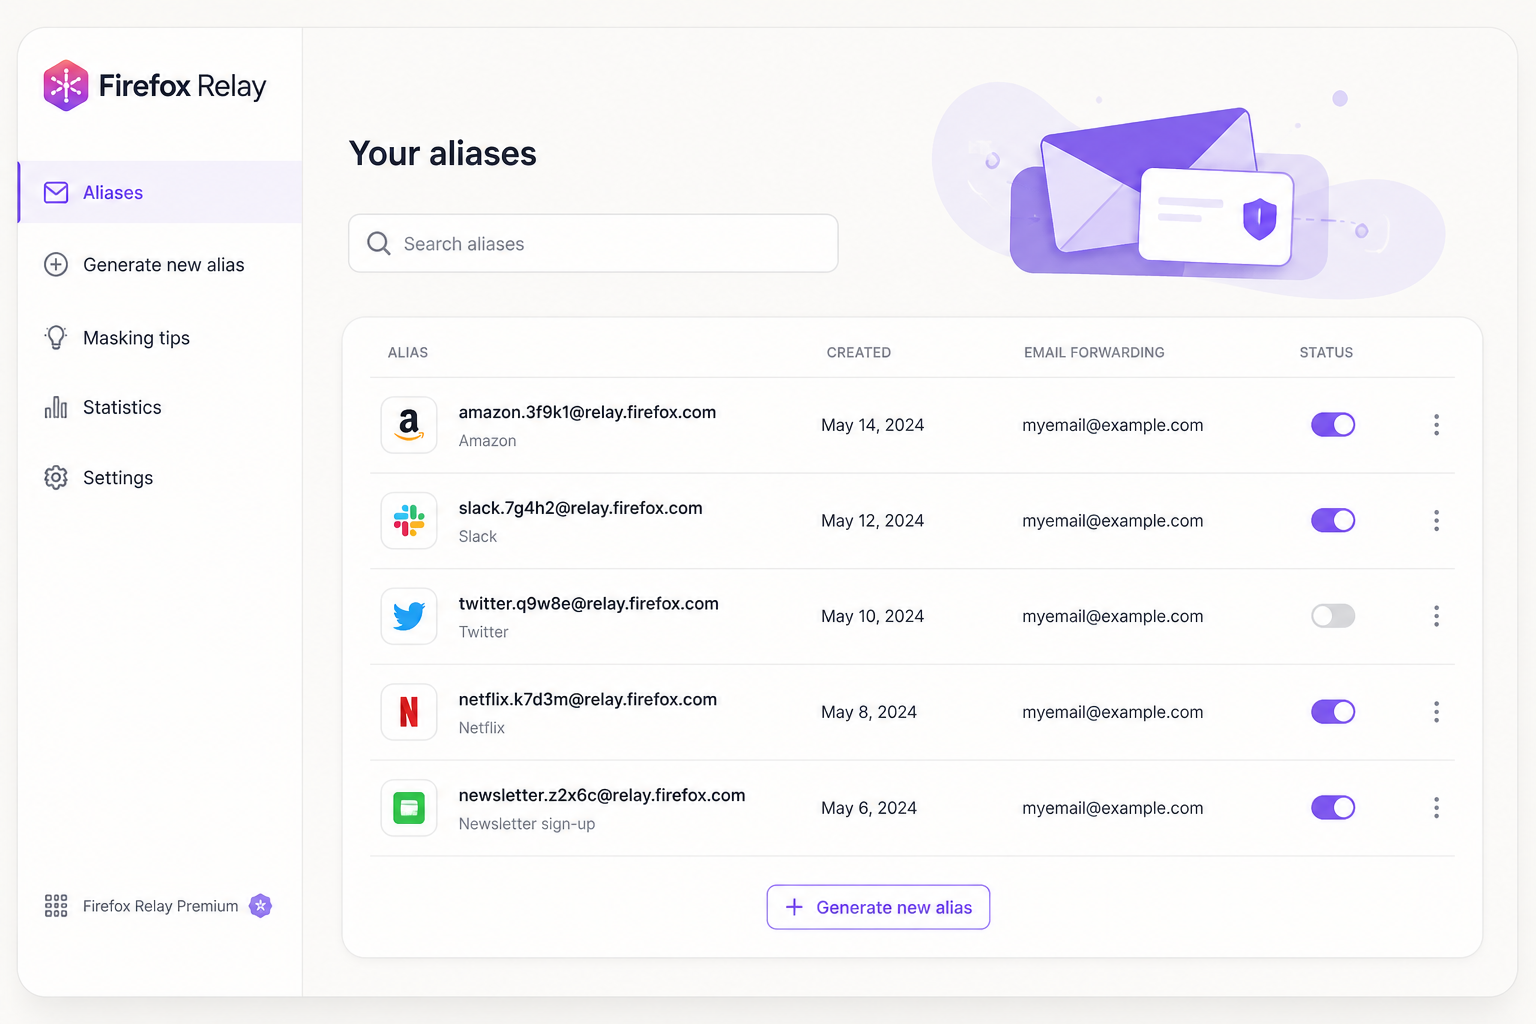Show options menu for Netflix alias

[x=1436, y=712]
